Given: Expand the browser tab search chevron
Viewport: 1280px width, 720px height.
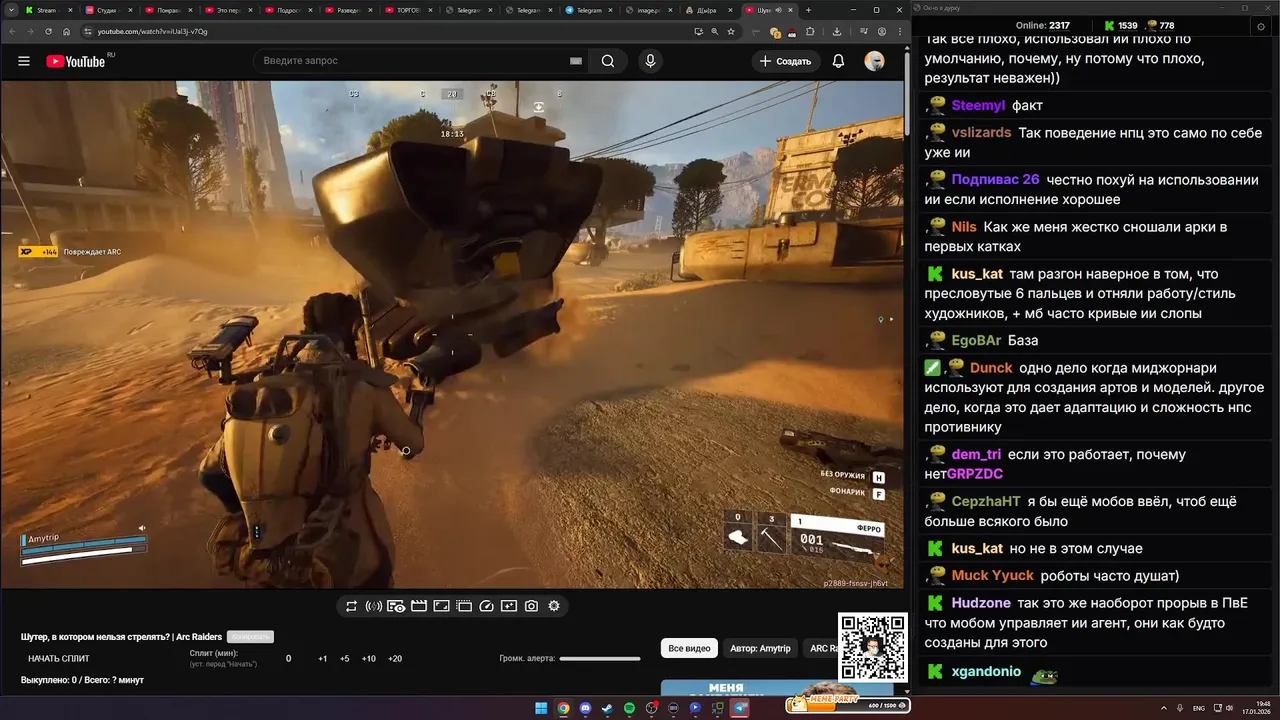Looking at the screenshot, I should [11, 10].
